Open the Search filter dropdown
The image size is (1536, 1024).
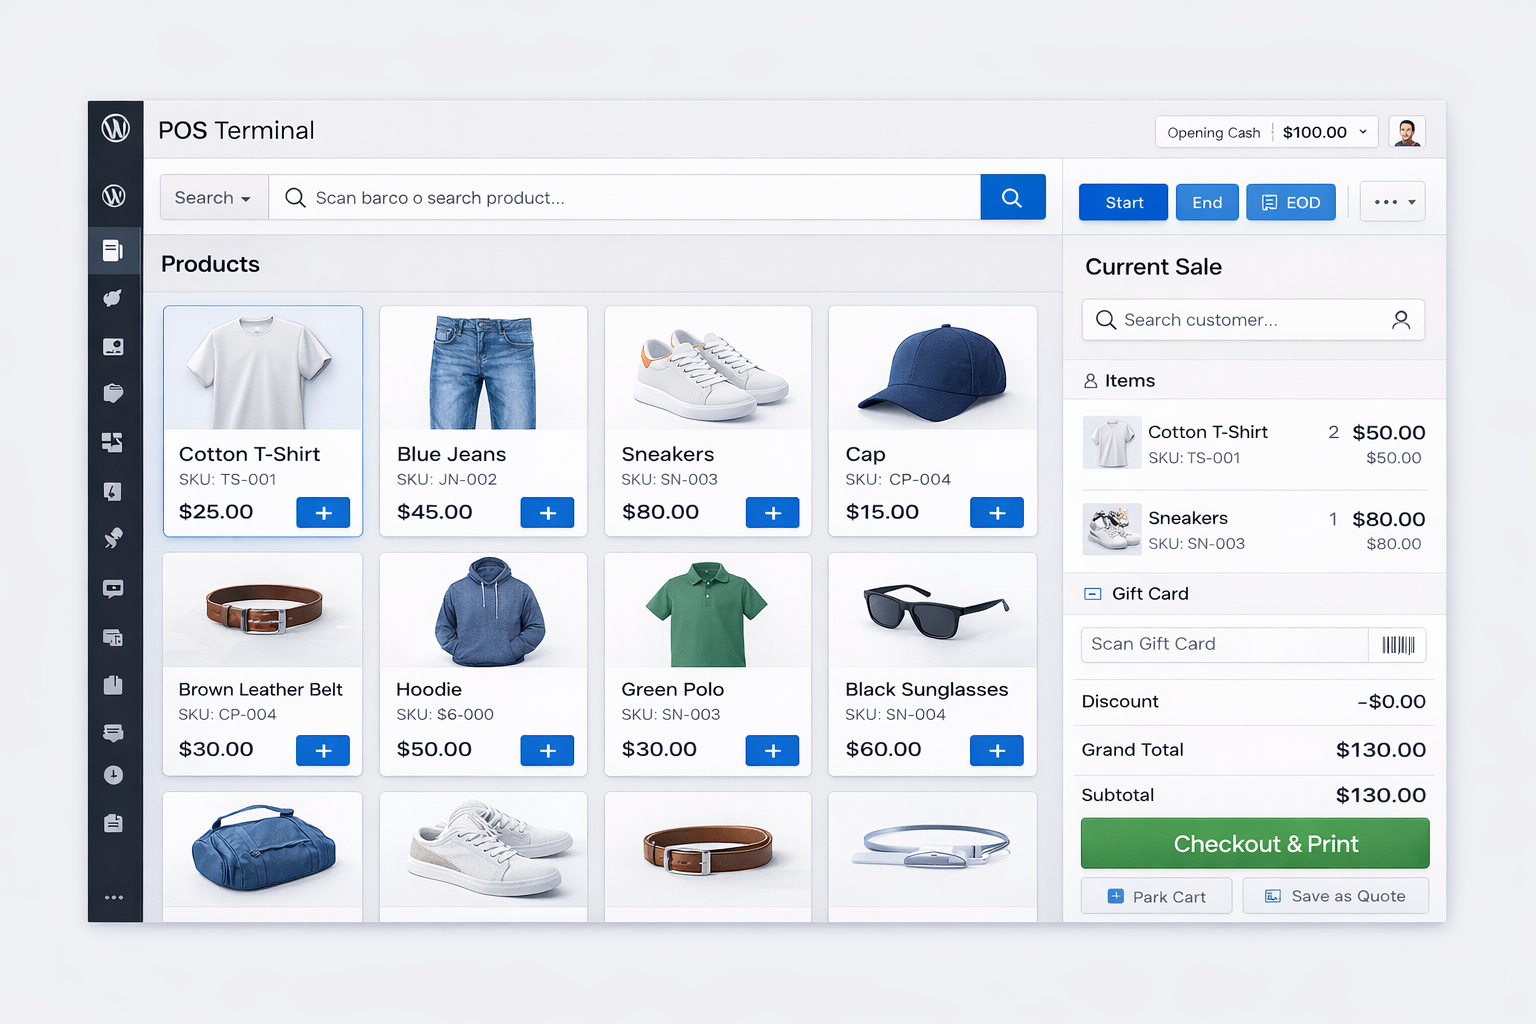click(213, 197)
